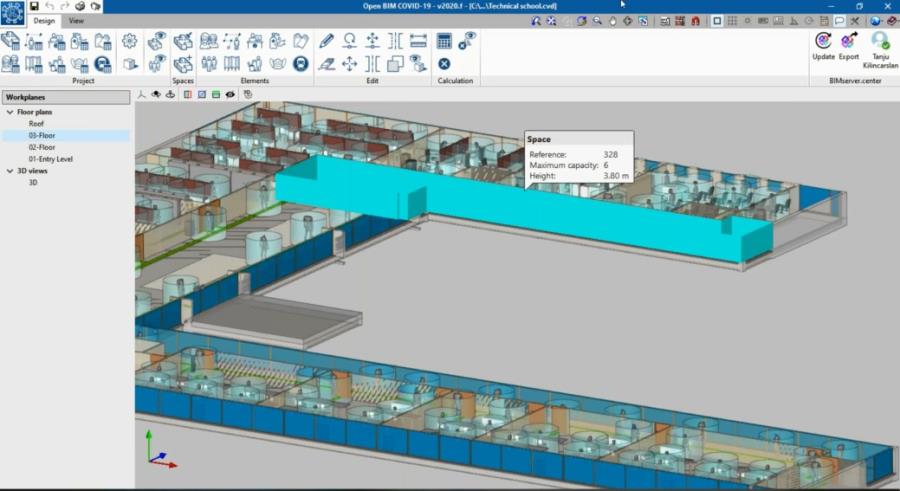Select the 02-Floor floor plan
Screen dimensions: 900x491
42,147
